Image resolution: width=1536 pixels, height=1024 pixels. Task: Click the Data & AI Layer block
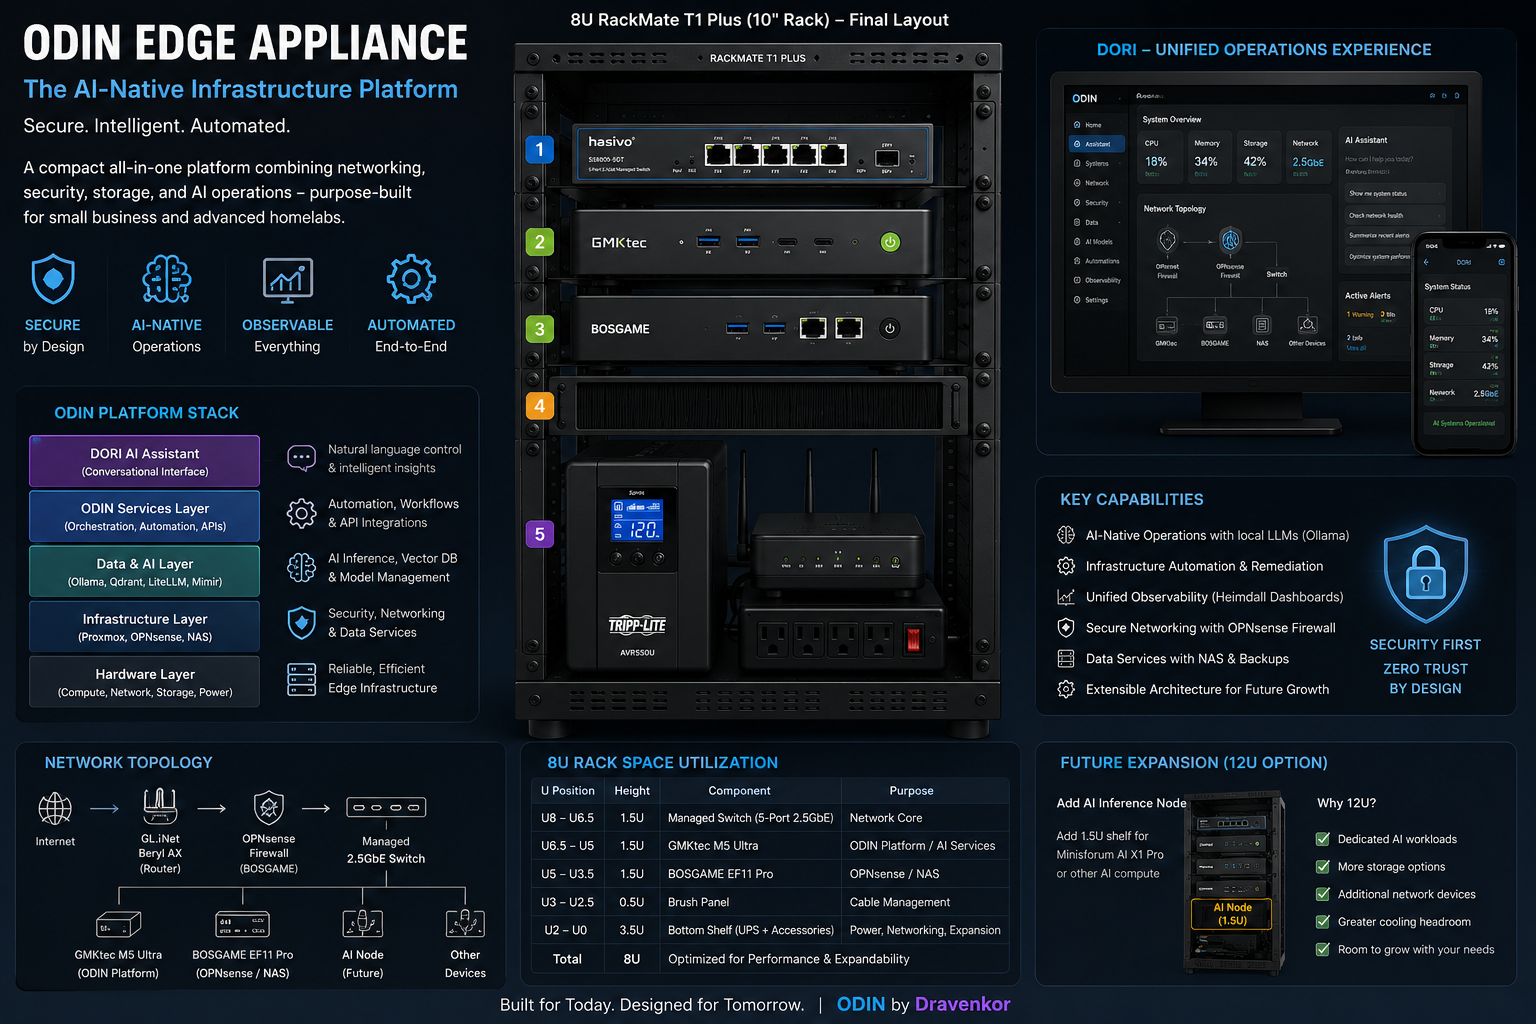click(x=145, y=571)
